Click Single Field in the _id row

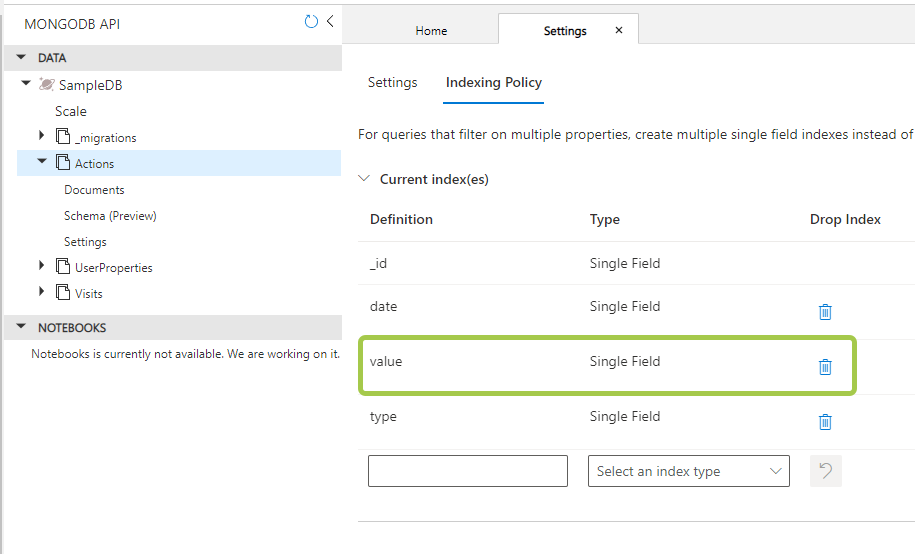pyautogui.click(x=625, y=263)
